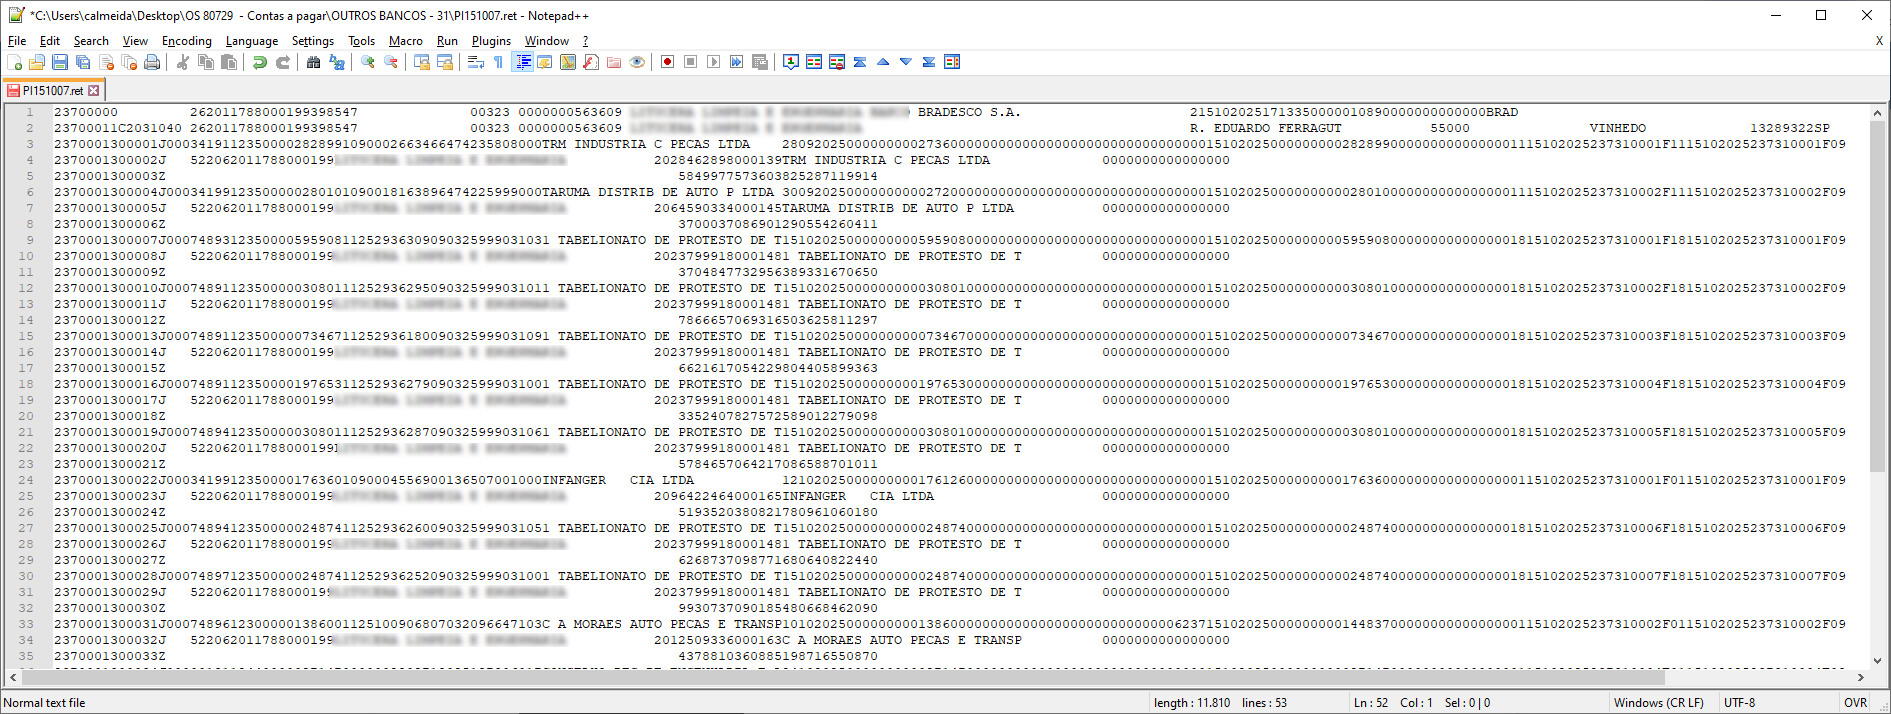Image resolution: width=1891 pixels, height=714 pixels.
Task: Switch OVR insert mode in status bar
Action: tap(1855, 703)
